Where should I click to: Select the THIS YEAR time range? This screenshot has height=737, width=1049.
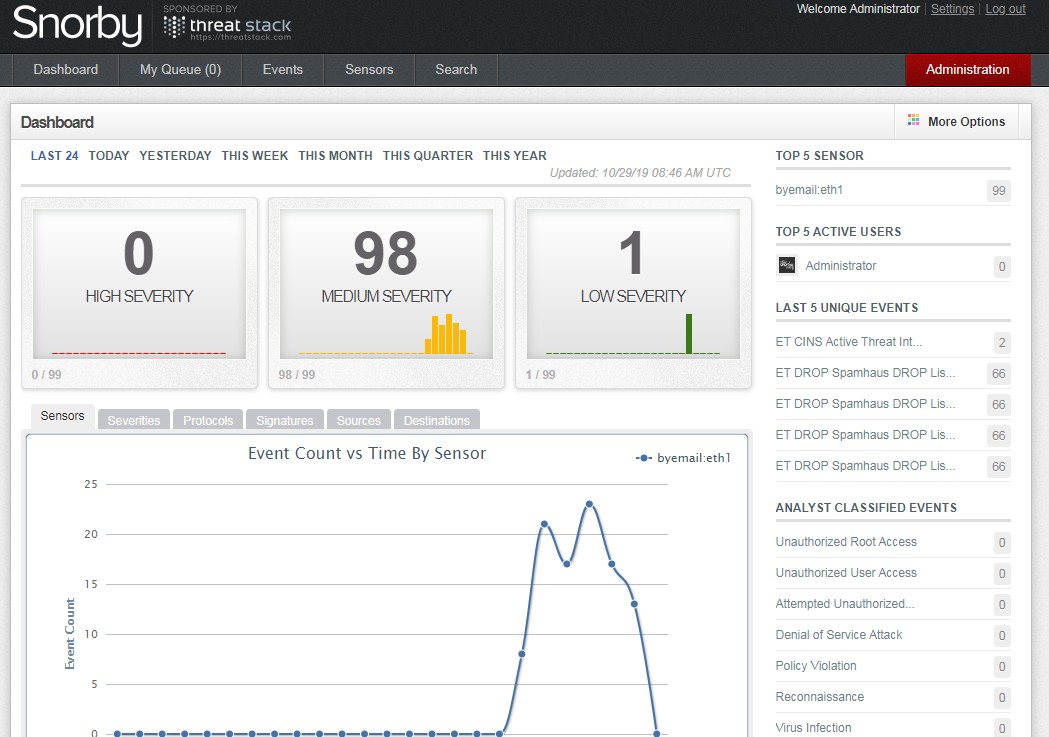click(x=514, y=156)
